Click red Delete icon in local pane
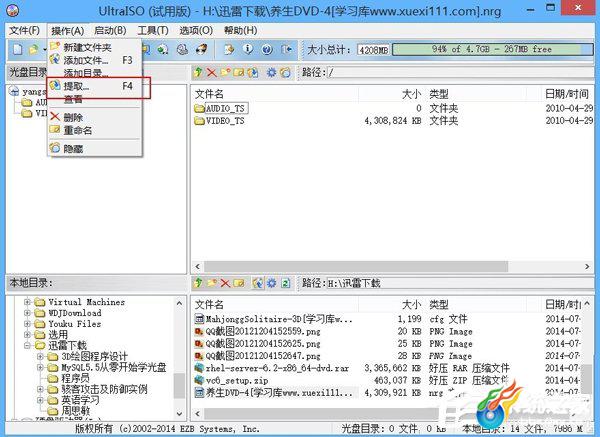 225,283
